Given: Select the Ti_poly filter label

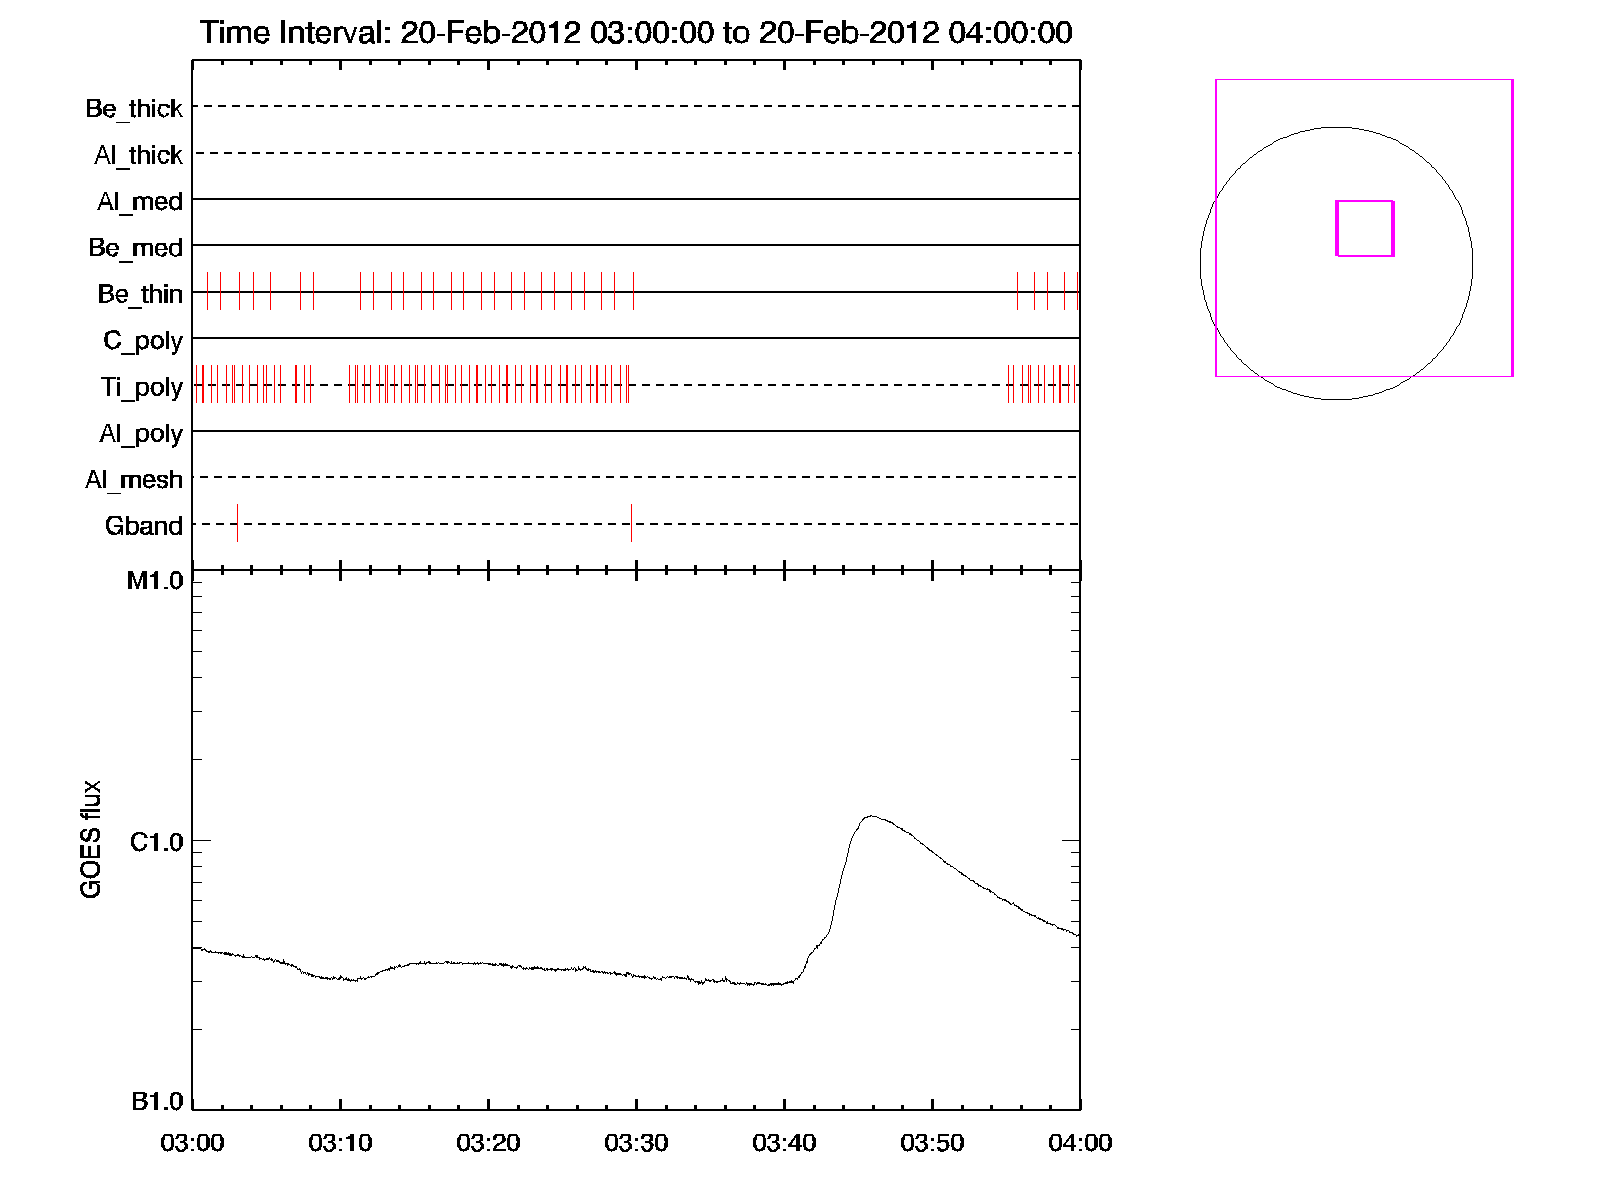Looking at the screenshot, I should [141, 387].
